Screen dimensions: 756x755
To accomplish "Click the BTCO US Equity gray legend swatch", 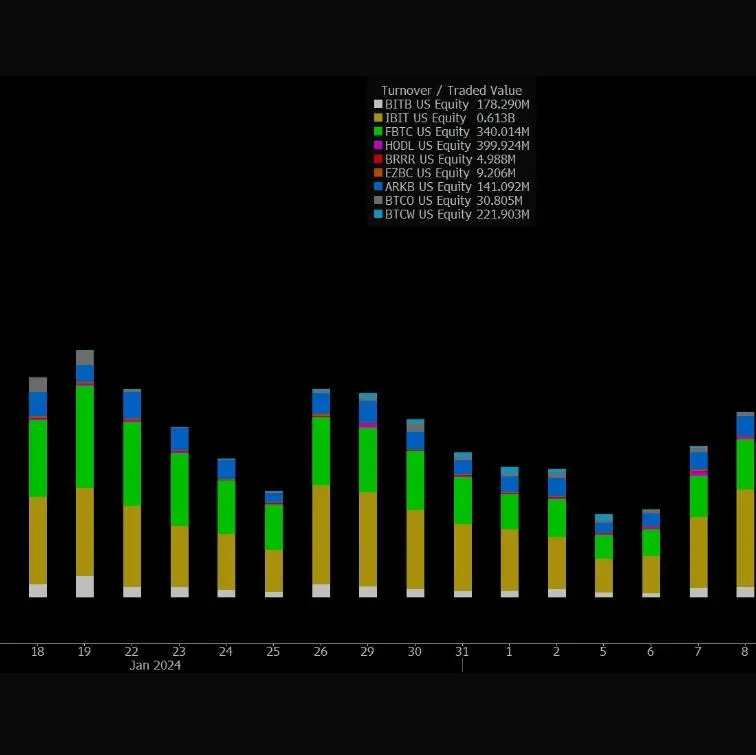I will 378,200.
